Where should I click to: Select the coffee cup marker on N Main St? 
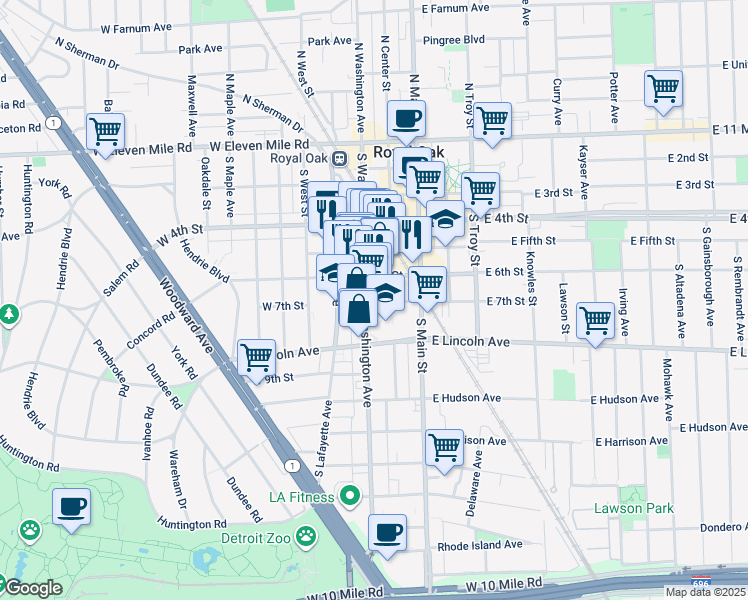(406, 120)
